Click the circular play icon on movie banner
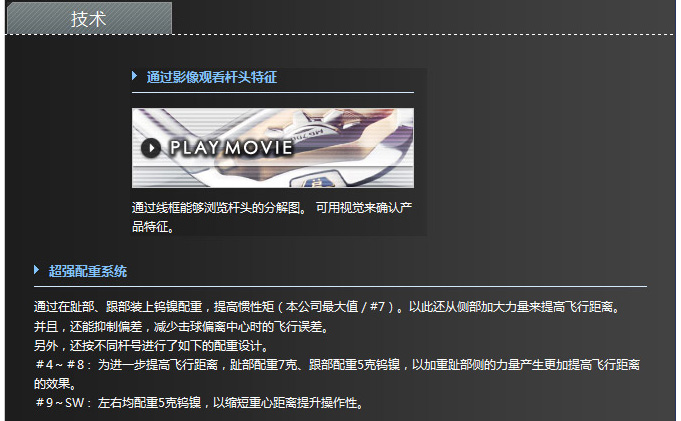The image size is (681, 421). tap(151, 148)
